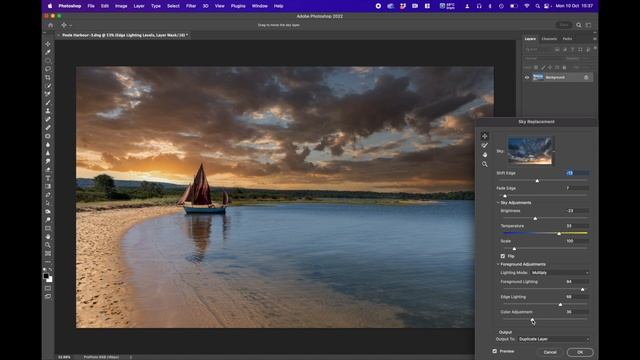Select the Hand tool in left toolbar

pos(48,237)
